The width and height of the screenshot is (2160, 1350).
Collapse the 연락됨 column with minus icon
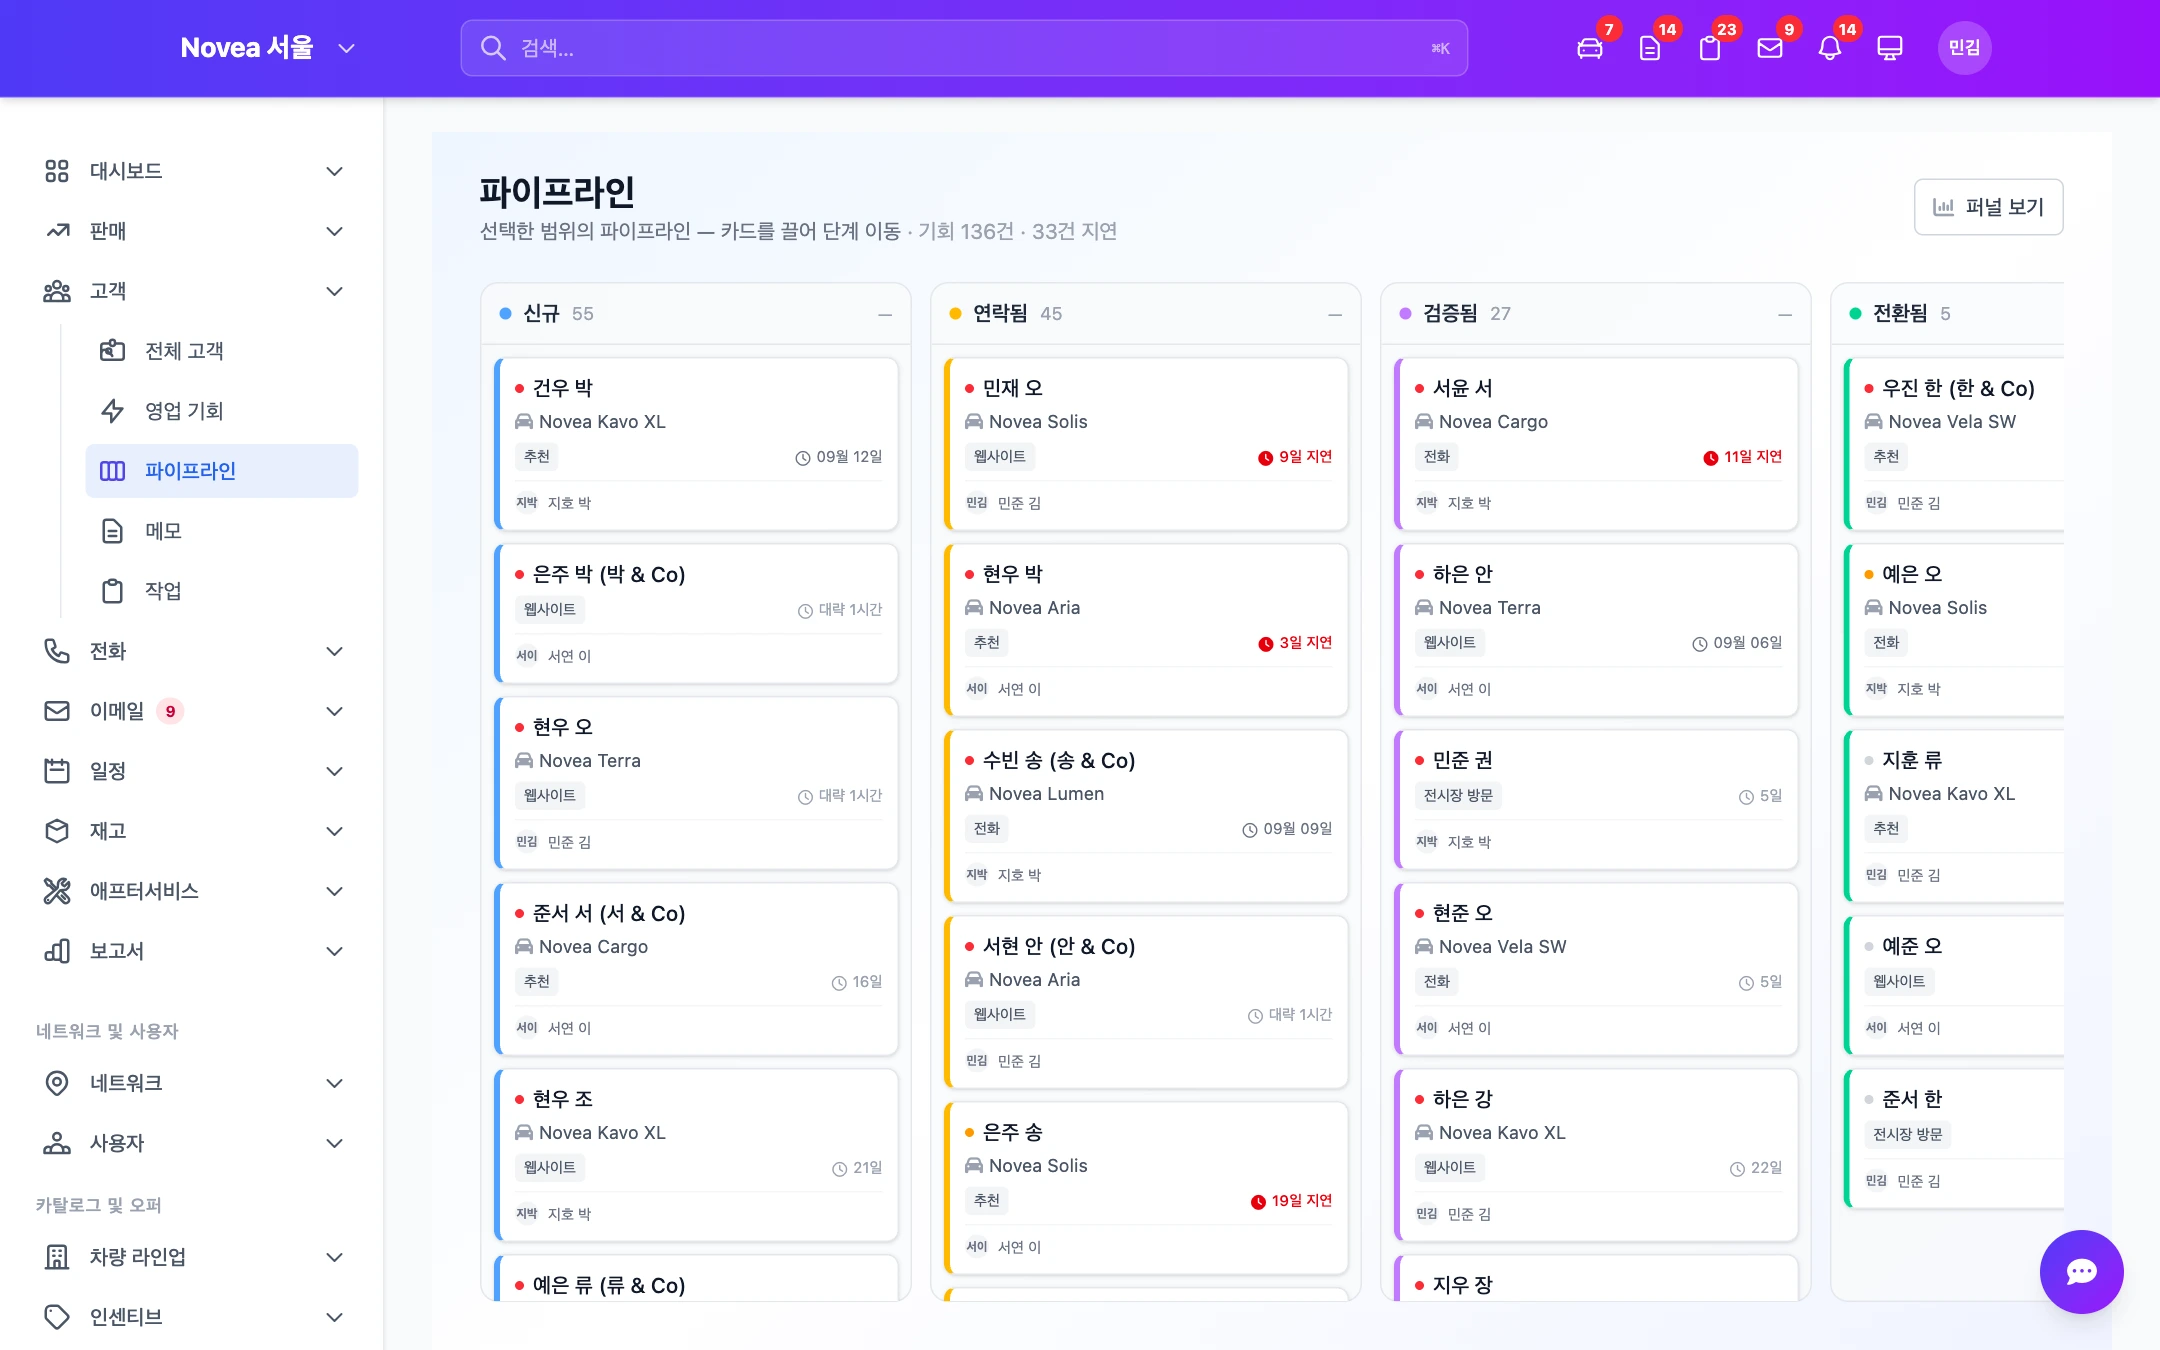click(x=1335, y=314)
